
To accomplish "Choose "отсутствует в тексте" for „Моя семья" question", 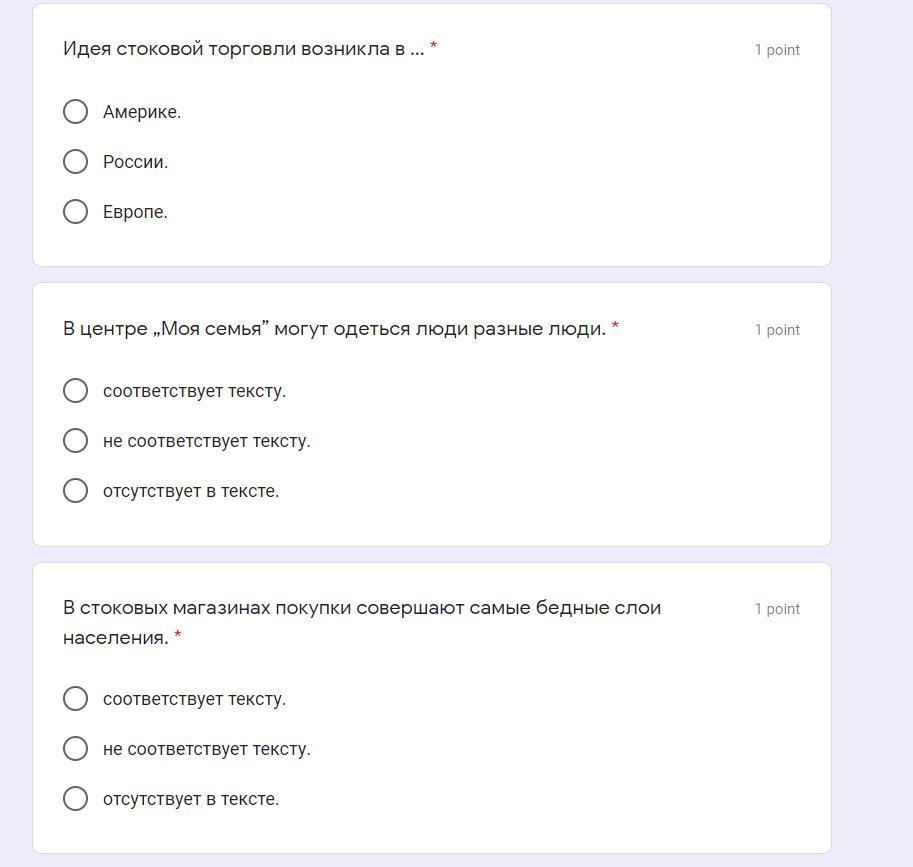I will point(75,490).
